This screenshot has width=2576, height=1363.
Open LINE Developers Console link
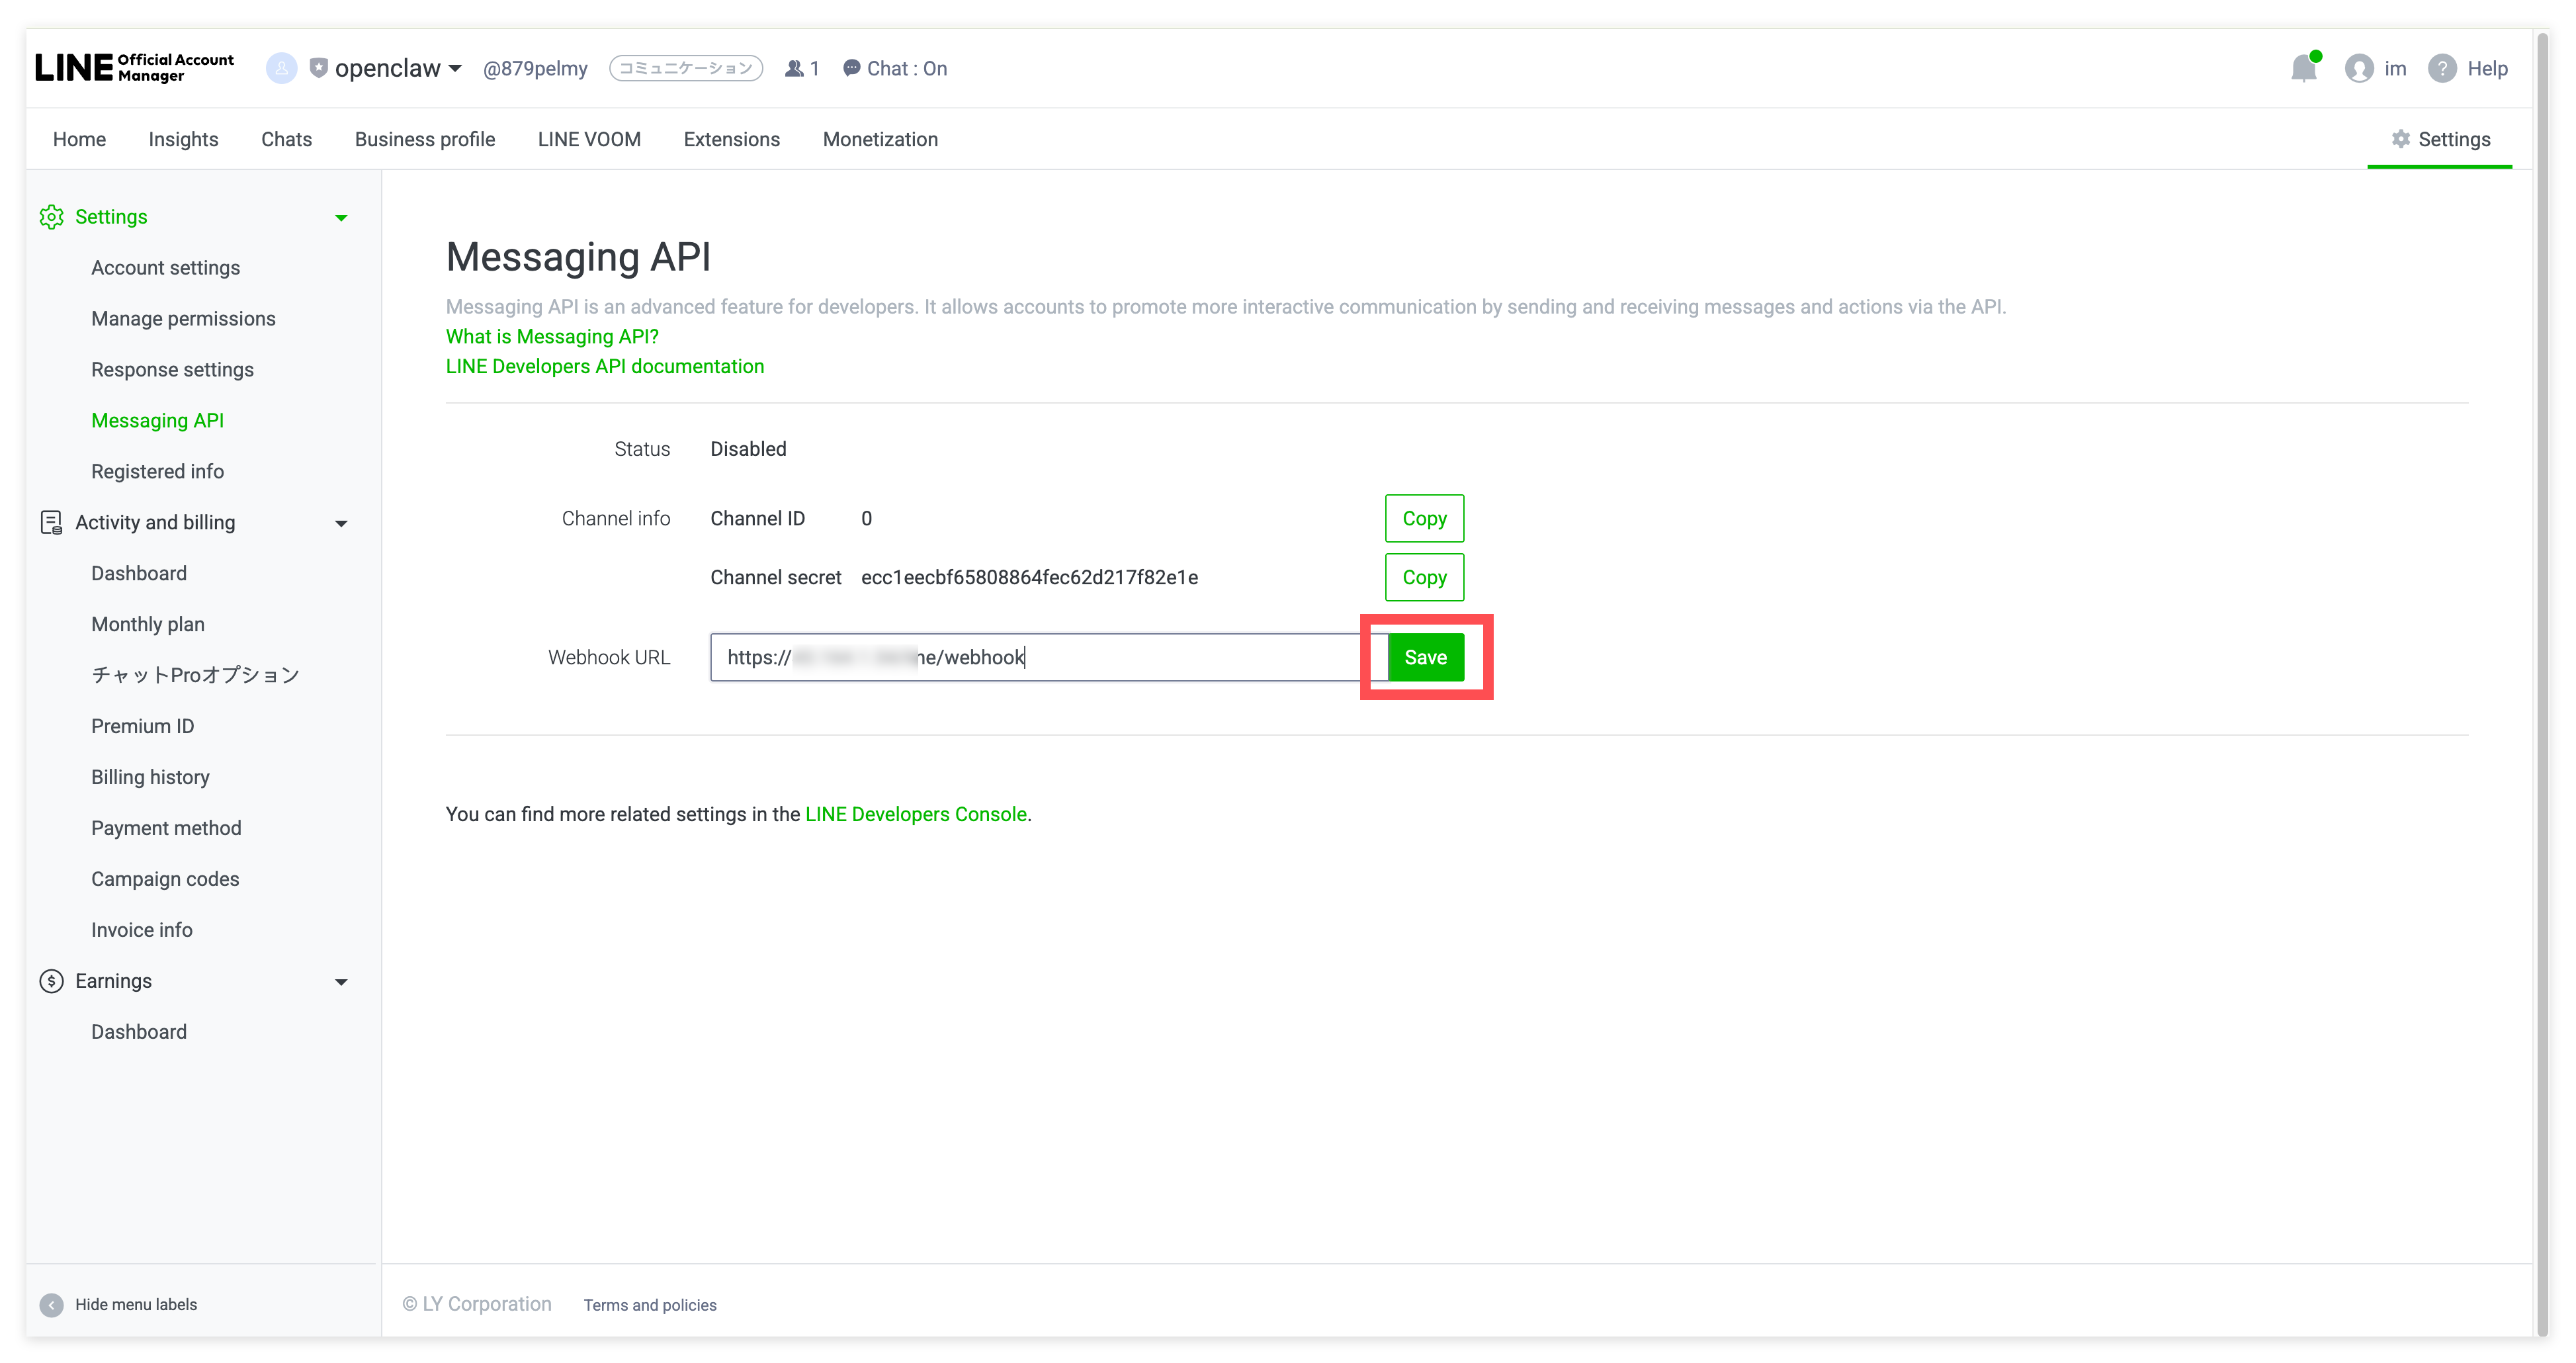coord(915,814)
